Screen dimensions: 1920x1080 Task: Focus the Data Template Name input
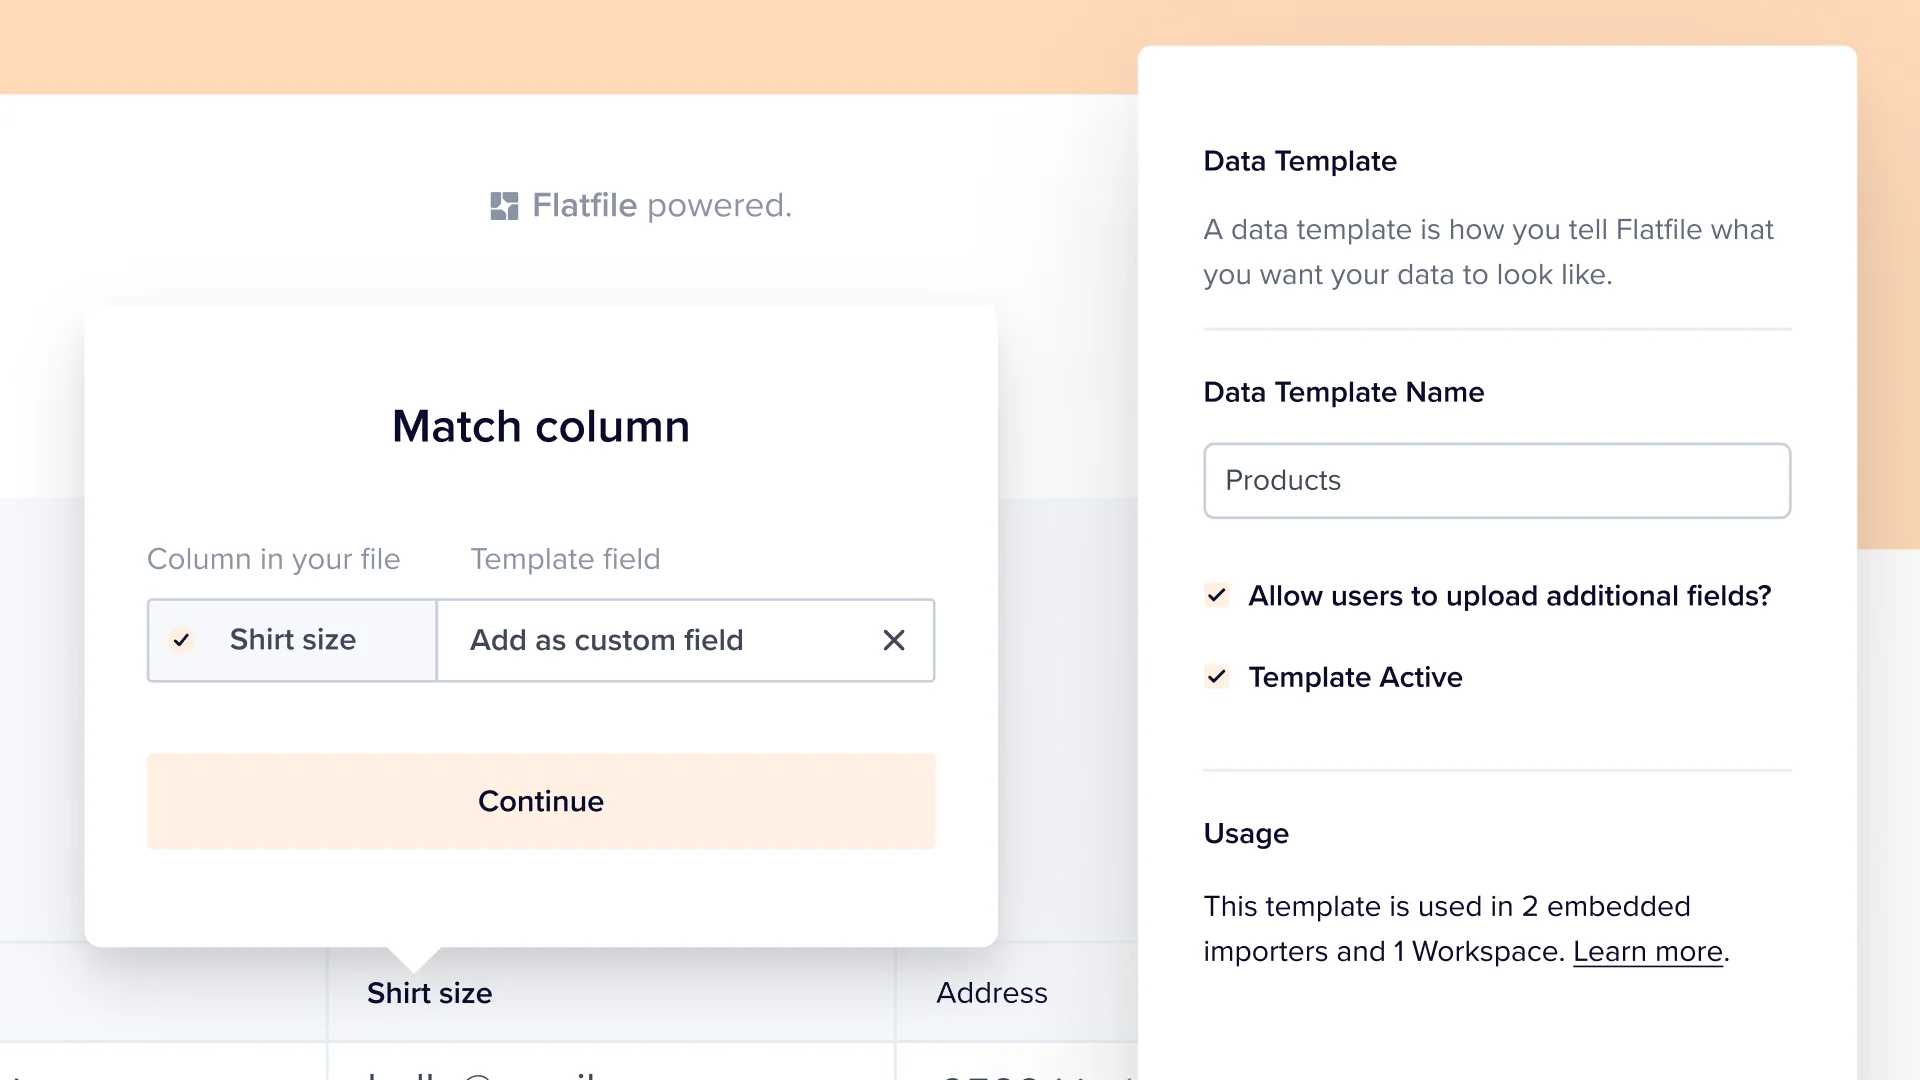1496,481
